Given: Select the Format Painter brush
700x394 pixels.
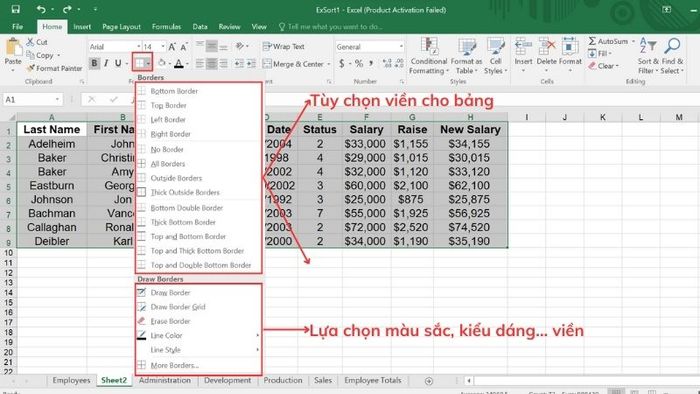Looking at the screenshot, I should 30,68.
